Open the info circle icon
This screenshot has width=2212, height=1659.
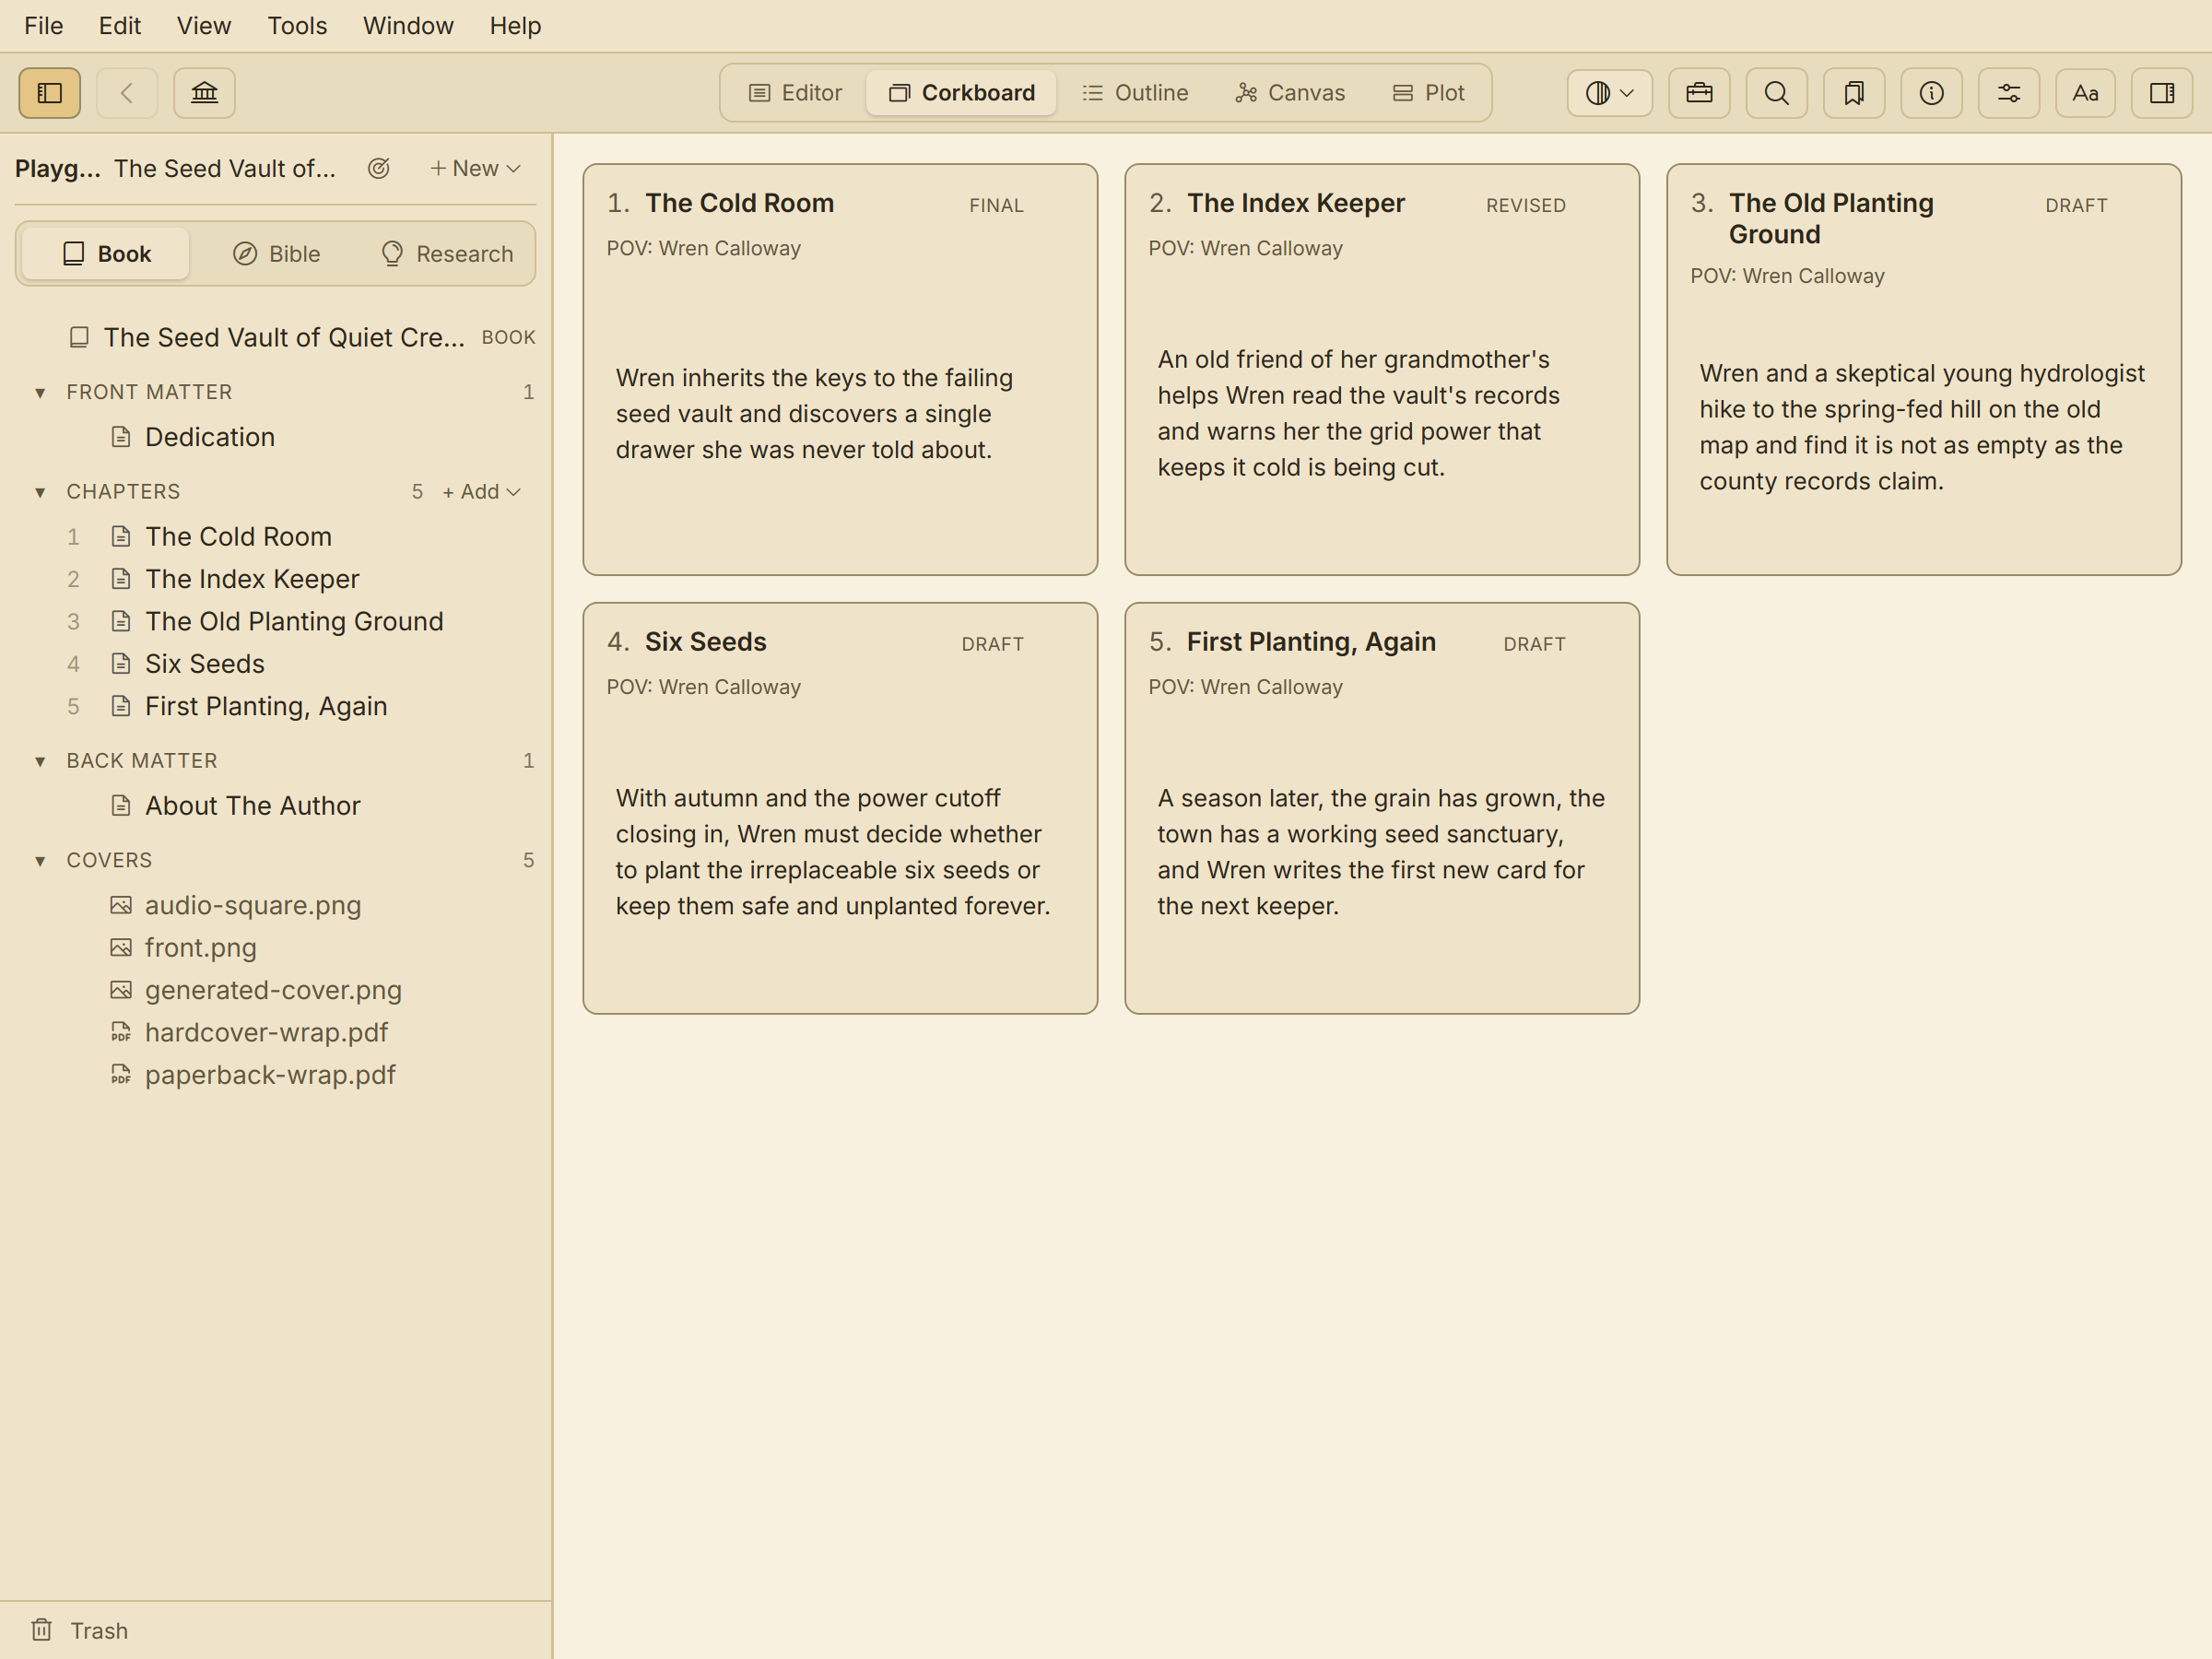pyautogui.click(x=1931, y=93)
